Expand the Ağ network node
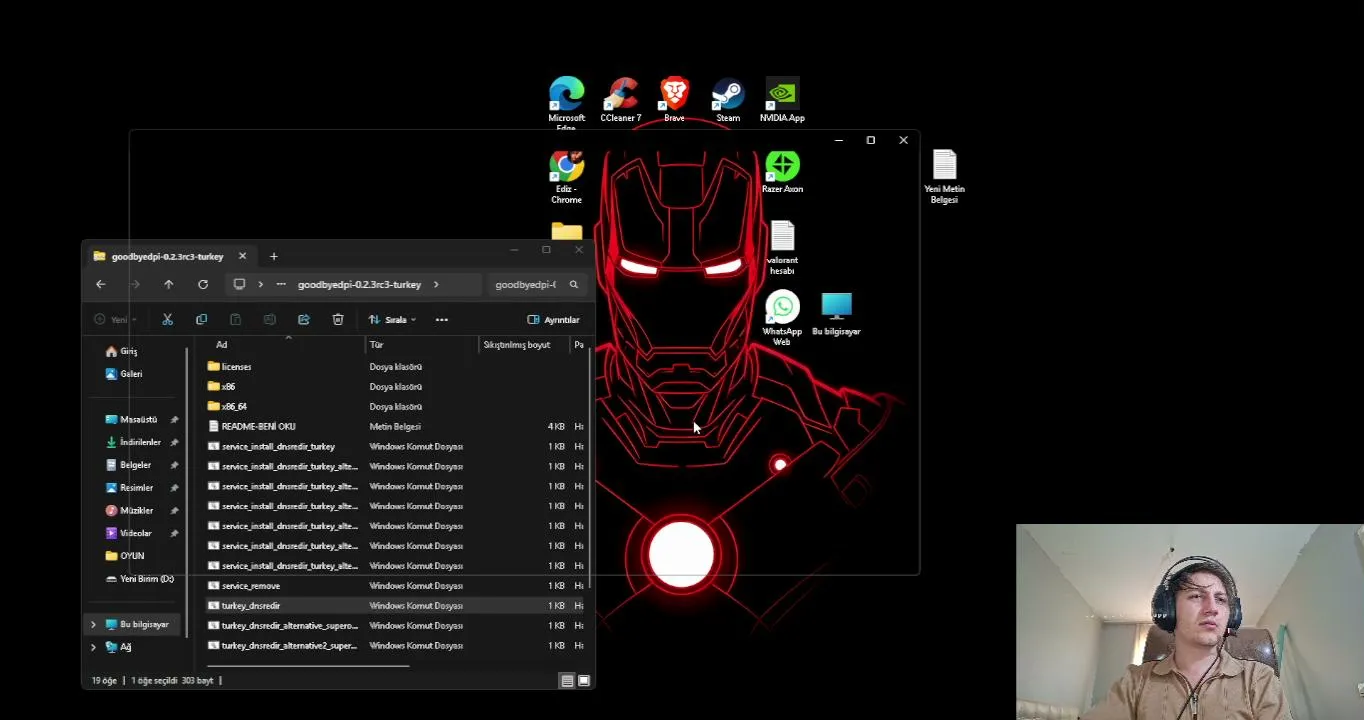The width and height of the screenshot is (1364, 720). 94,647
